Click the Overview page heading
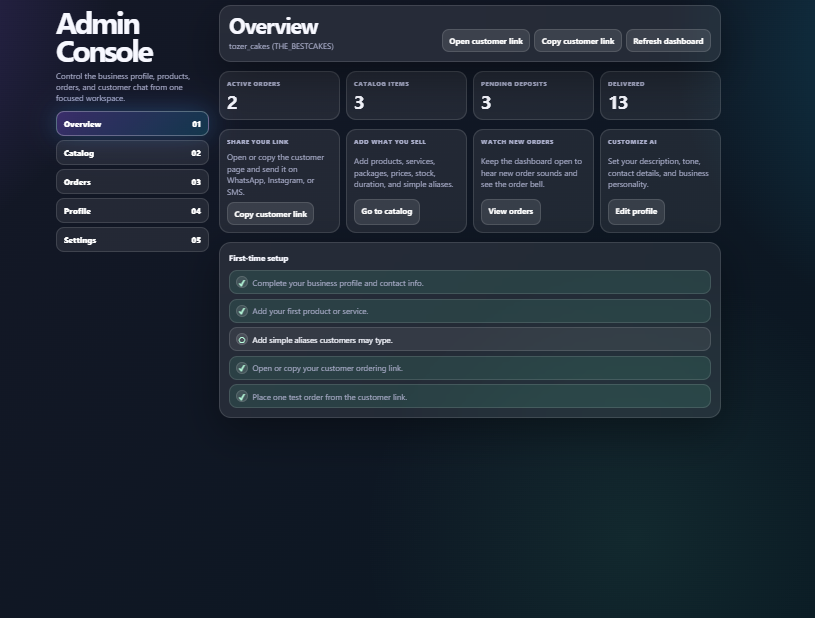This screenshot has height=618, width=815. pyautogui.click(x=273, y=26)
